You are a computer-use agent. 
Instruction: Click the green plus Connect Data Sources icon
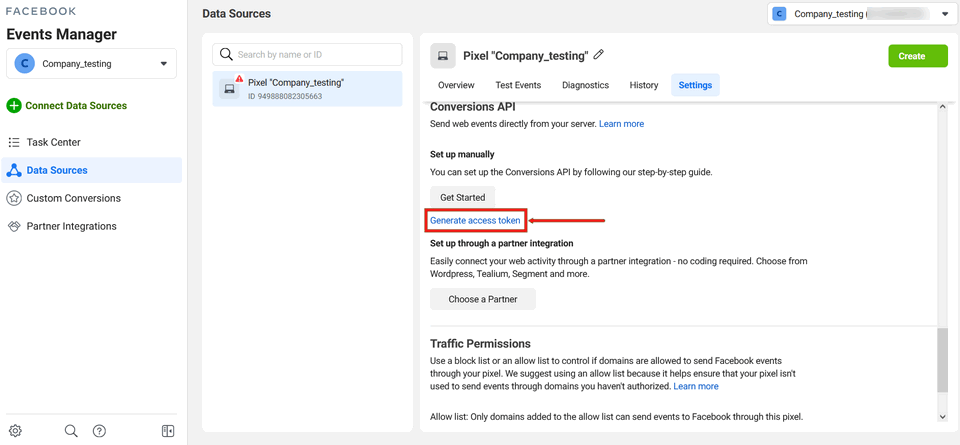pos(13,106)
